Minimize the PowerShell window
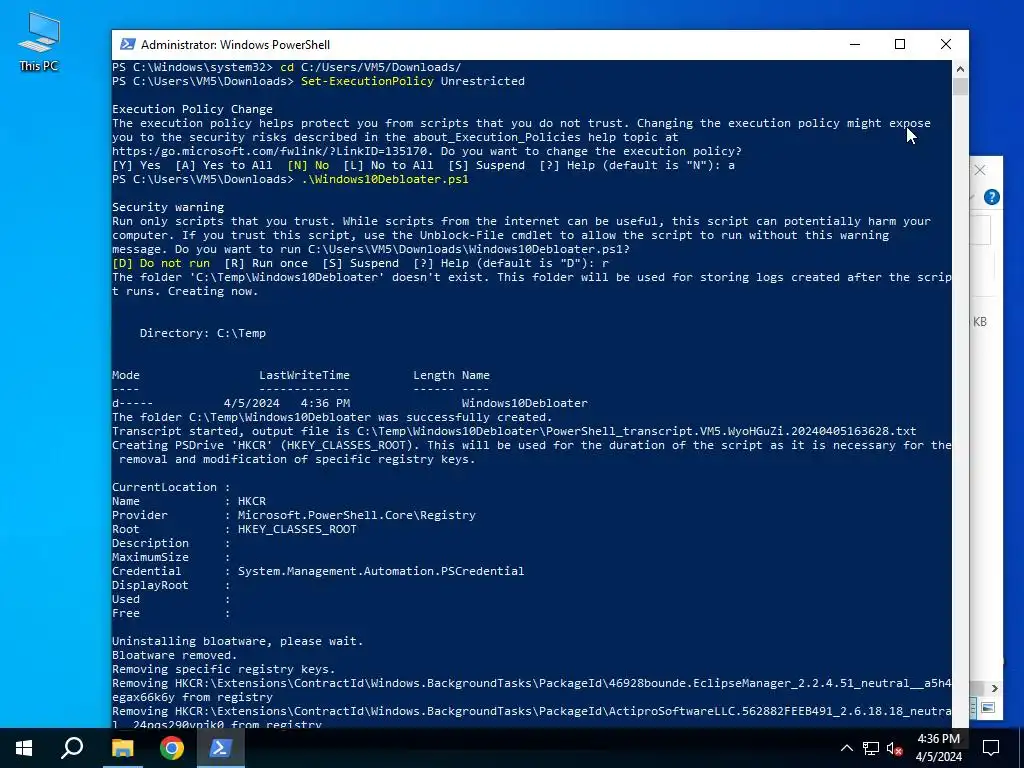This screenshot has width=1024, height=768. [x=855, y=44]
